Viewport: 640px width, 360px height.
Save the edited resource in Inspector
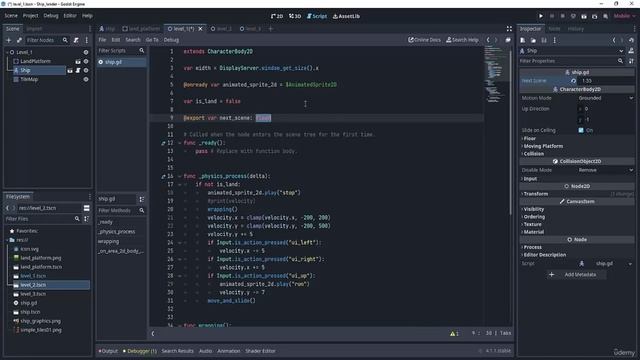544,40
